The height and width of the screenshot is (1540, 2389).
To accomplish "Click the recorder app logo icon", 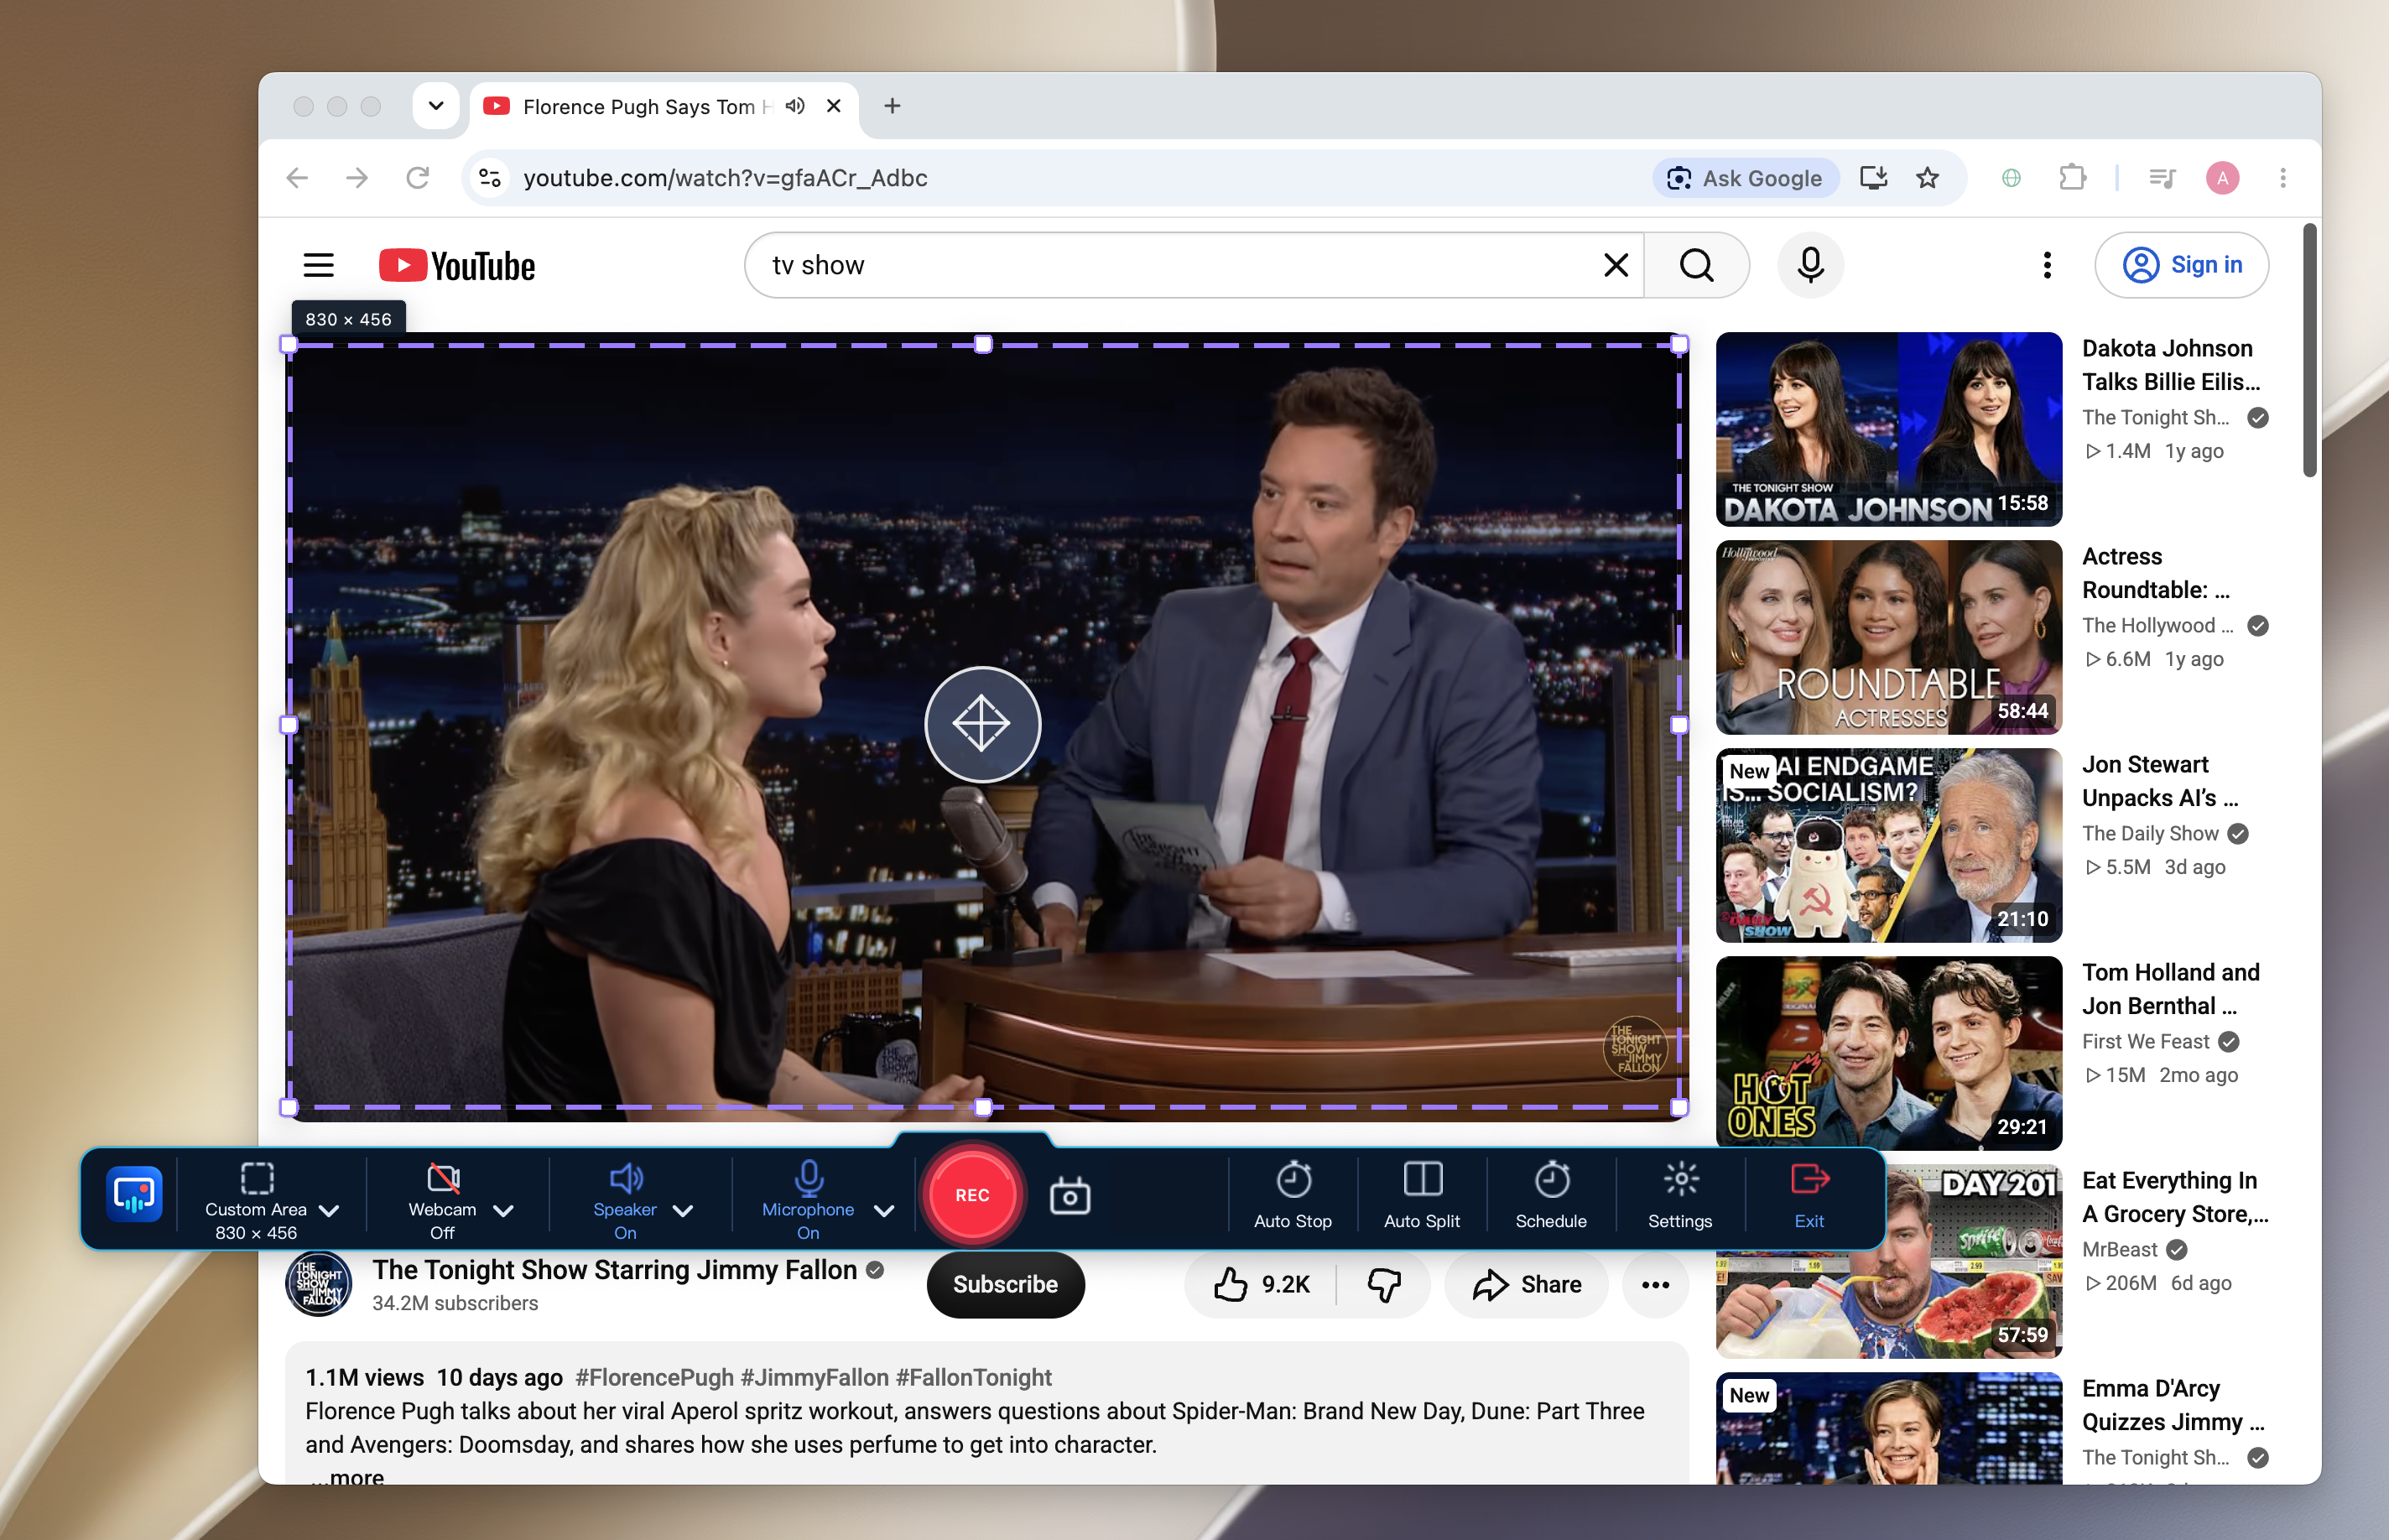I will click(134, 1194).
